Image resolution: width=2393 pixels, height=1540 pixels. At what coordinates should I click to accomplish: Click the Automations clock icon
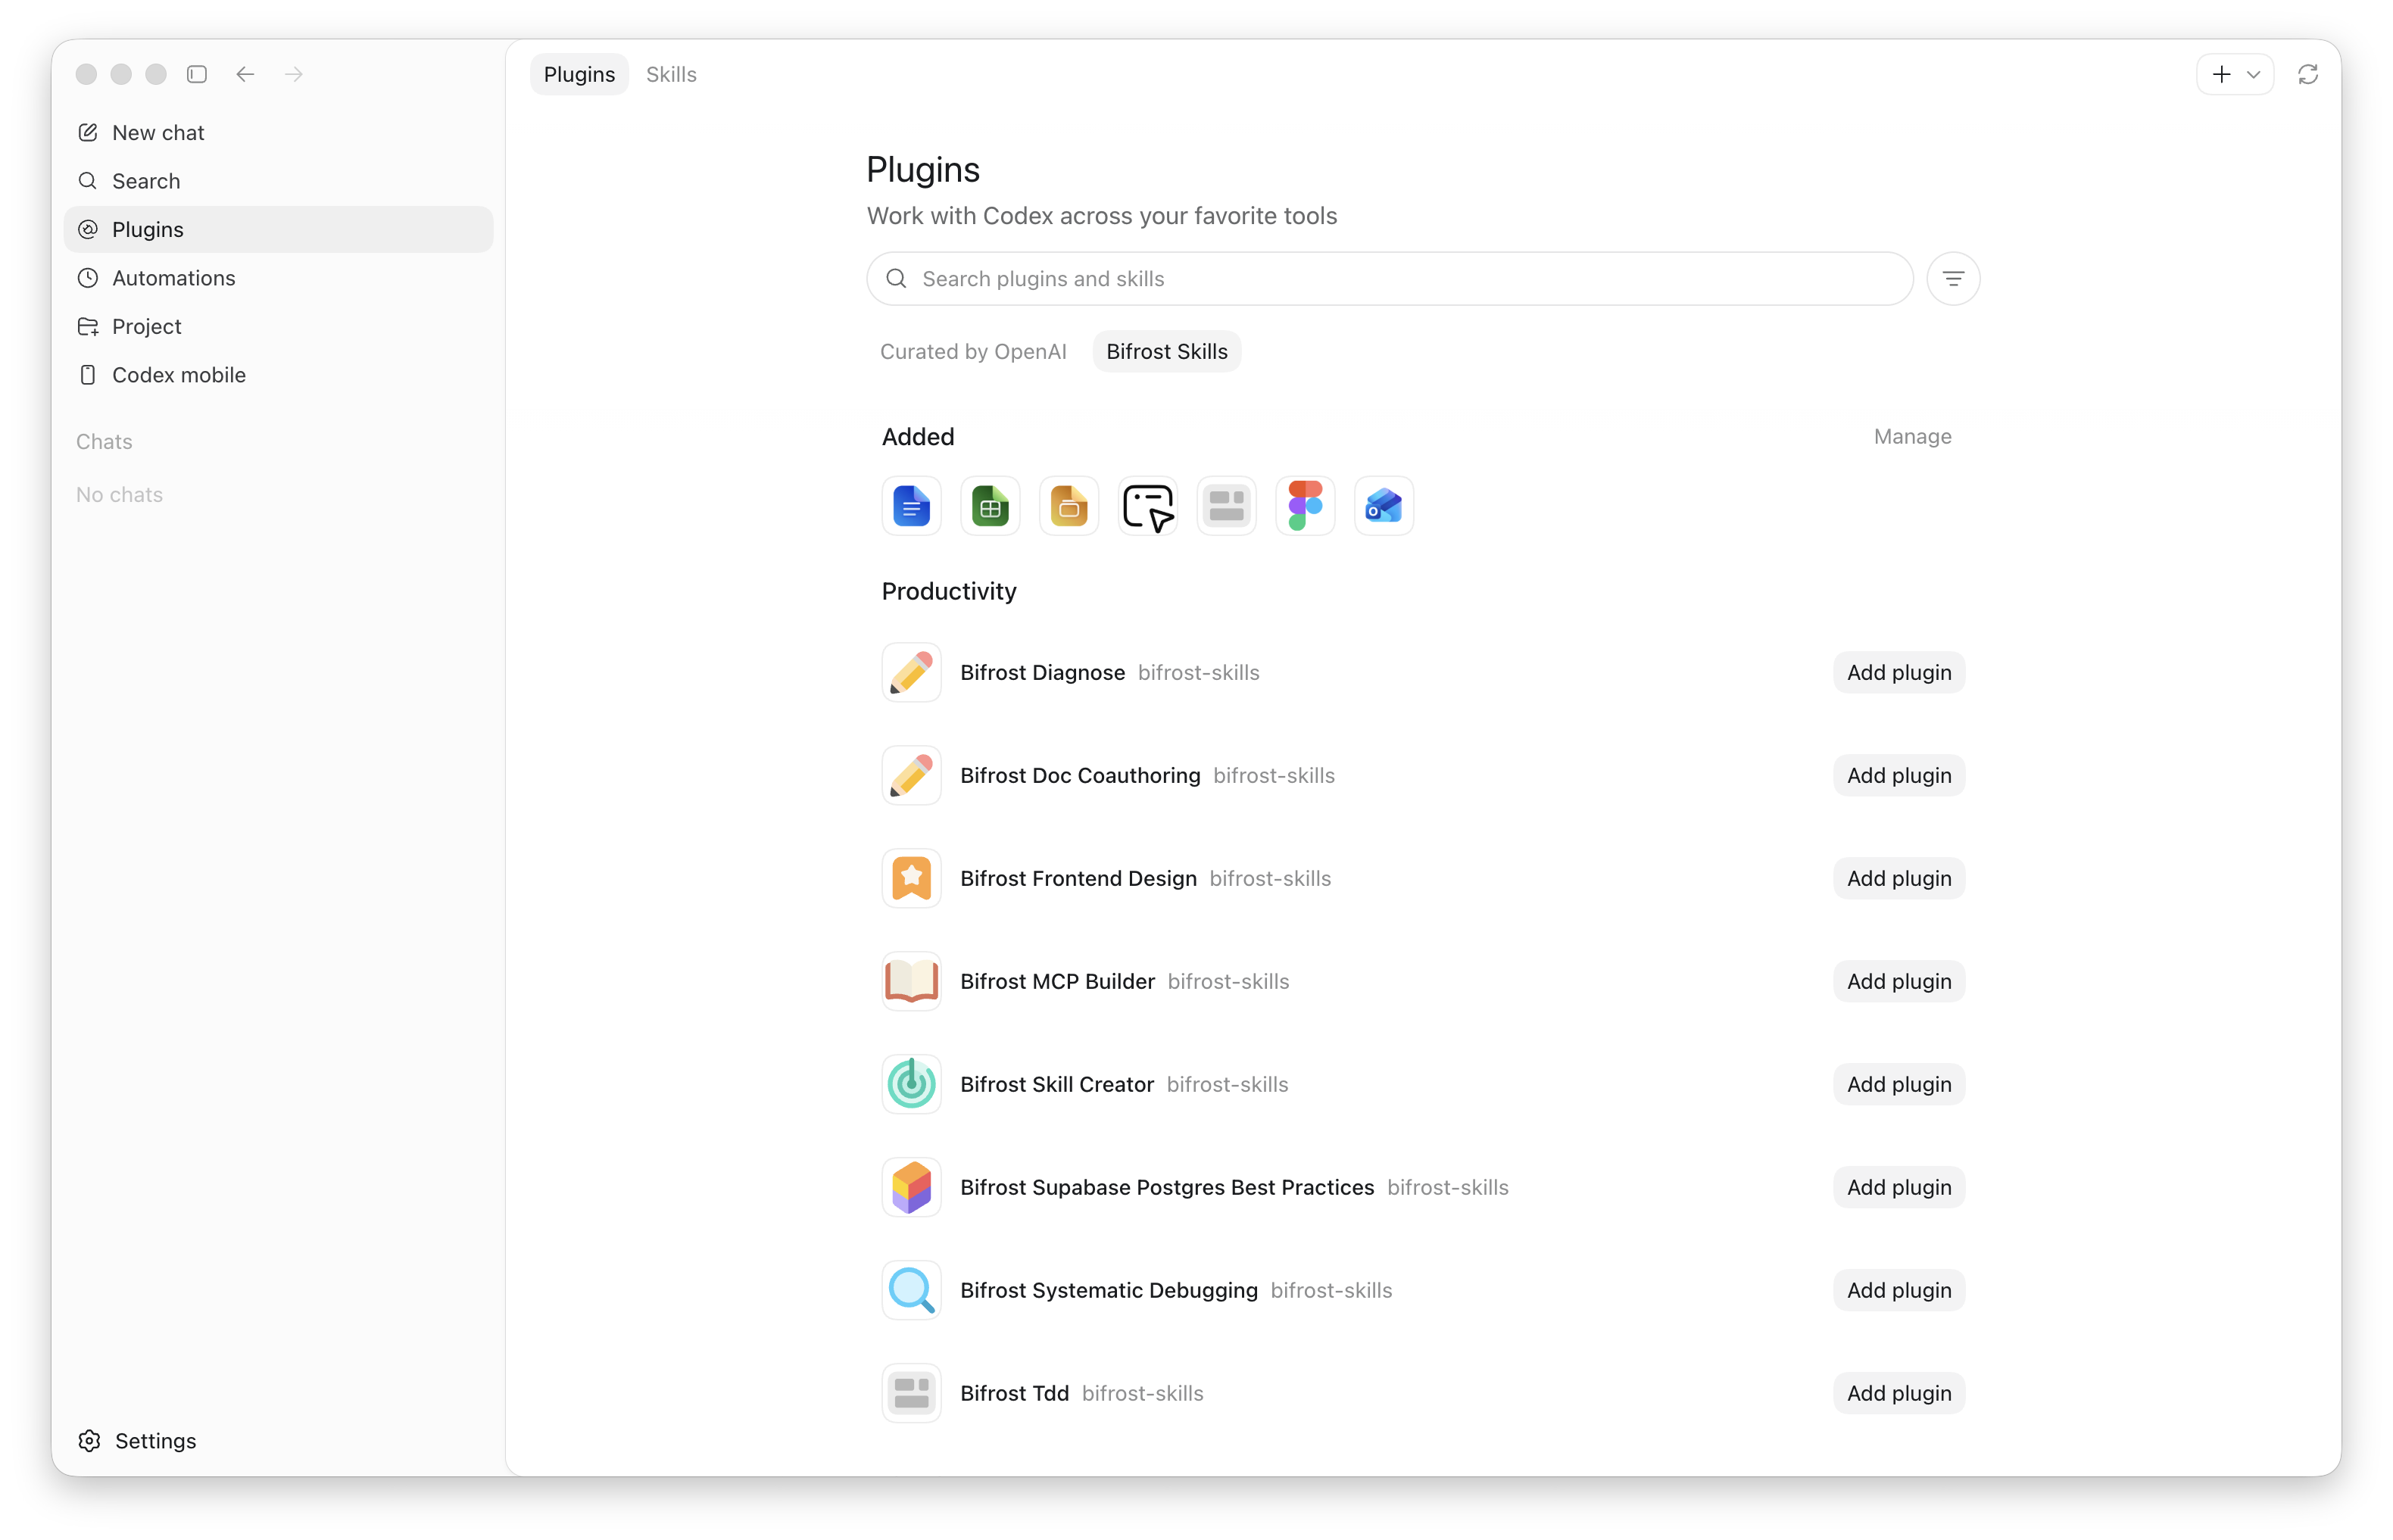click(88, 278)
